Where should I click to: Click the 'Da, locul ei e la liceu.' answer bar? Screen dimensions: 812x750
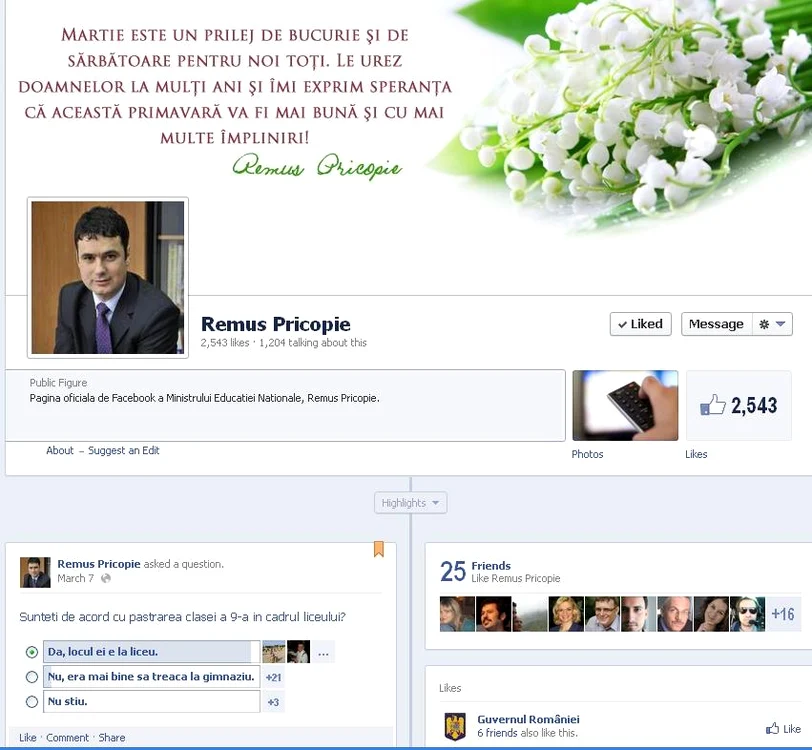151,652
